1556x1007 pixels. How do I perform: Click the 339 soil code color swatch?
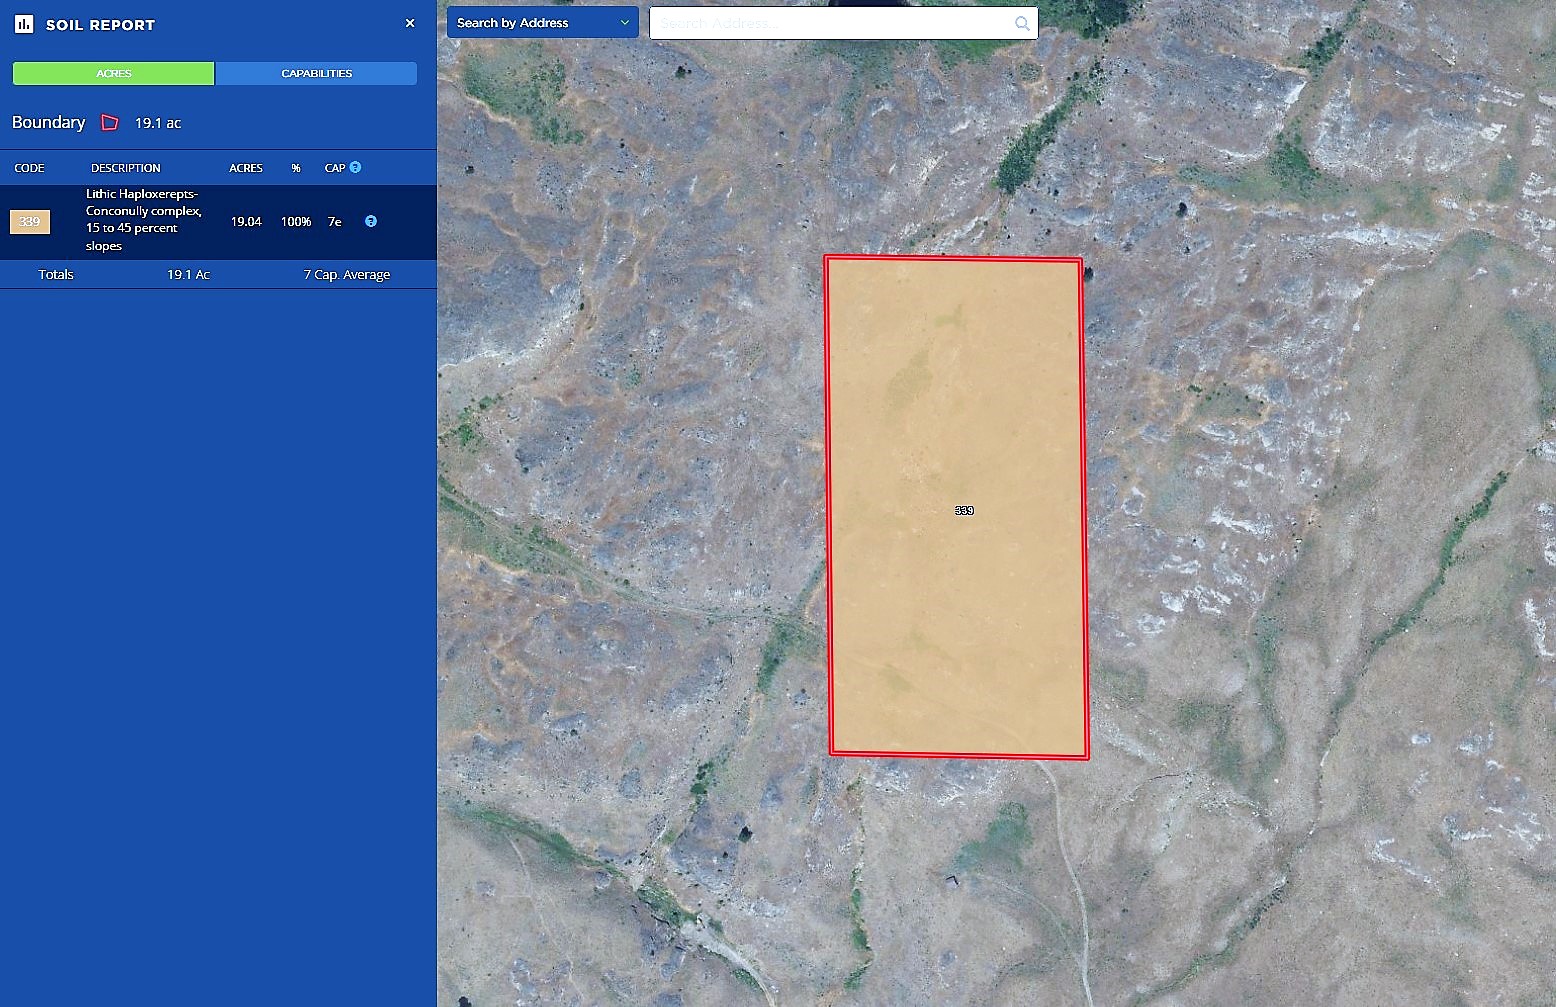point(30,221)
